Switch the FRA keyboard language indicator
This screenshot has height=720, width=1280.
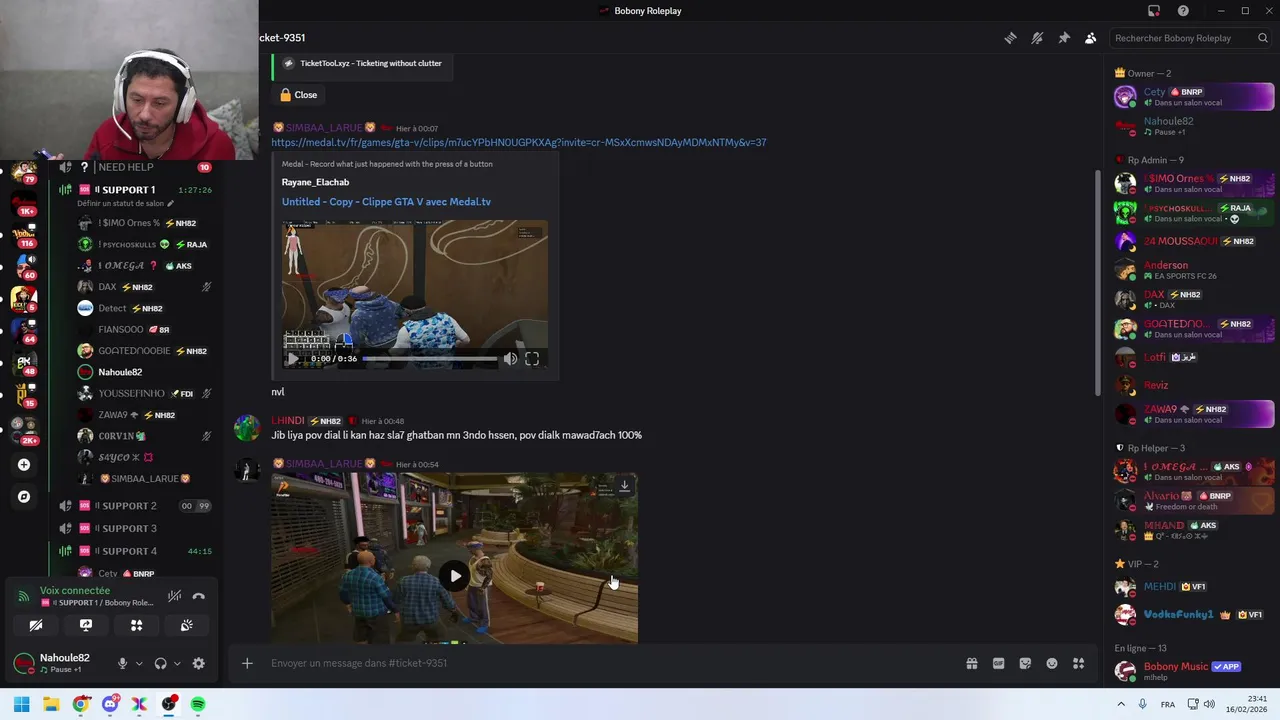point(1168,705)
